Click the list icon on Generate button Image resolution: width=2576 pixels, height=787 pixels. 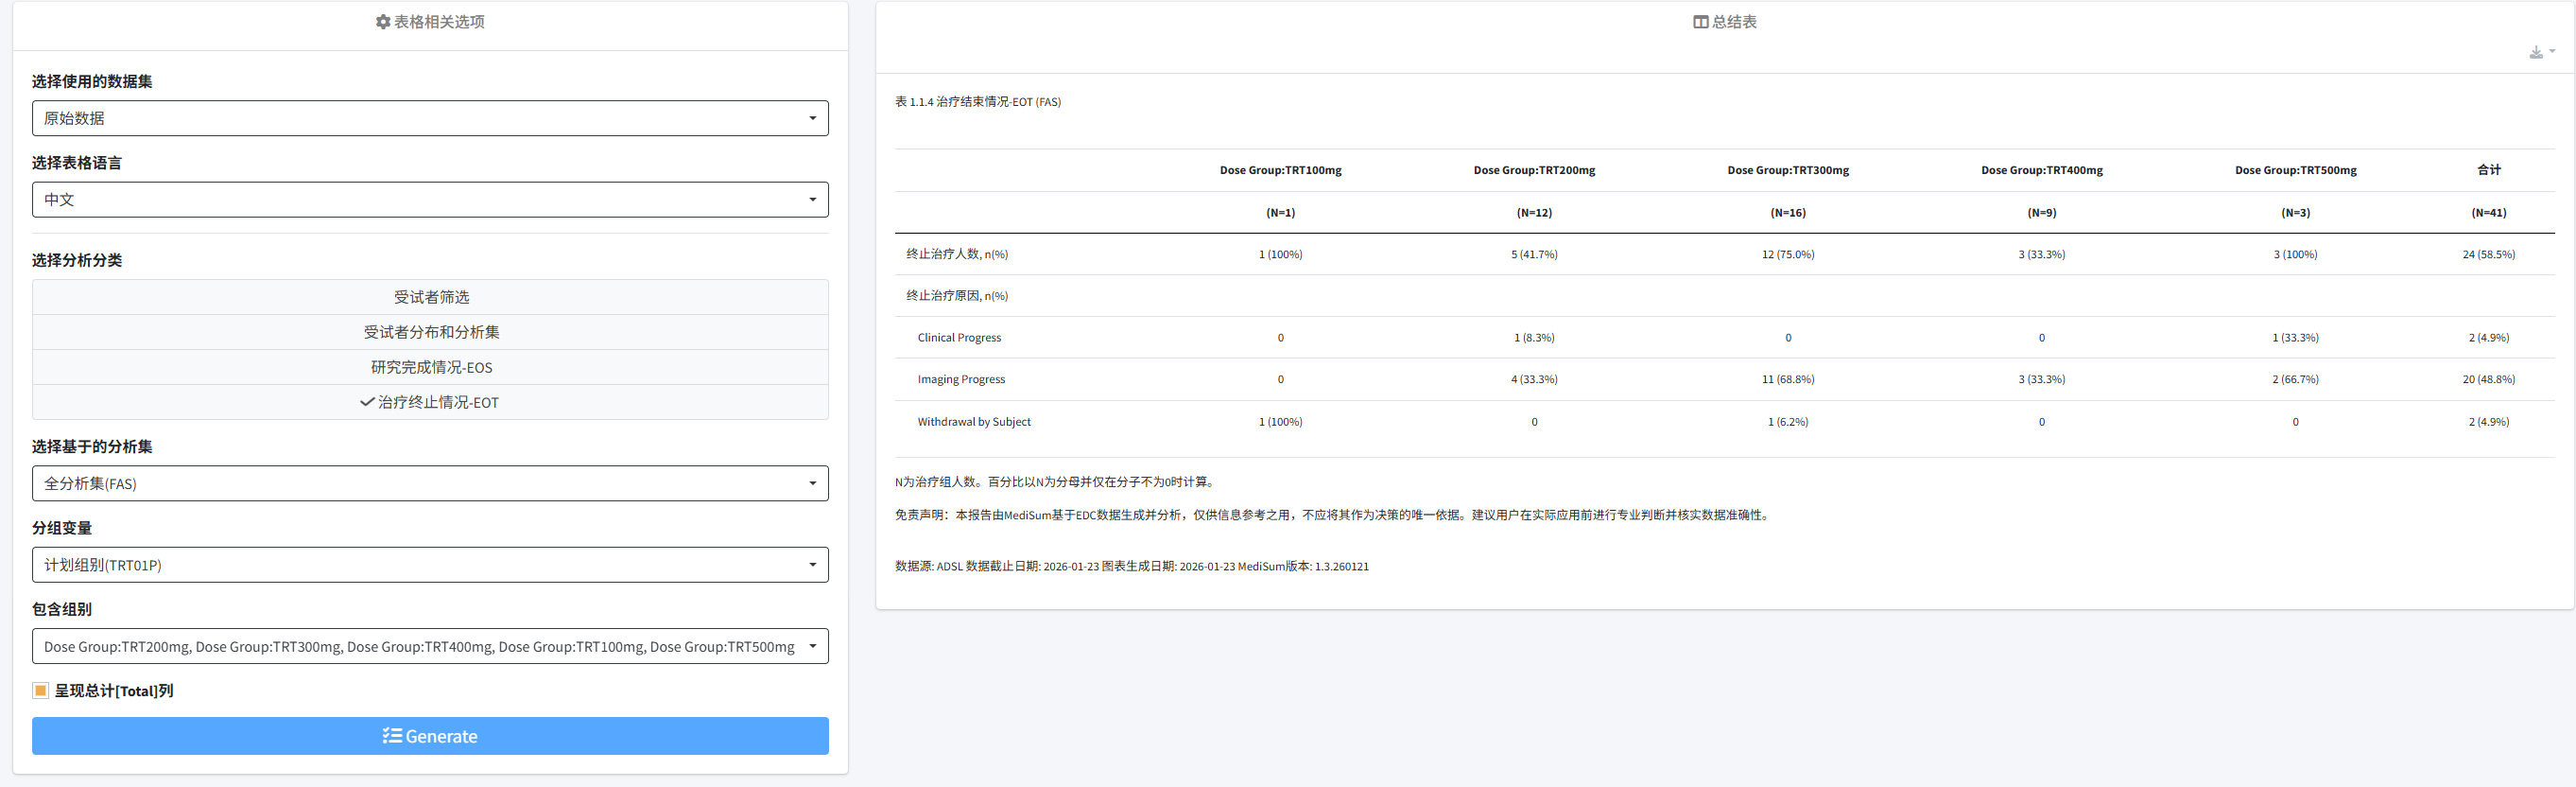tap(392, 736)
